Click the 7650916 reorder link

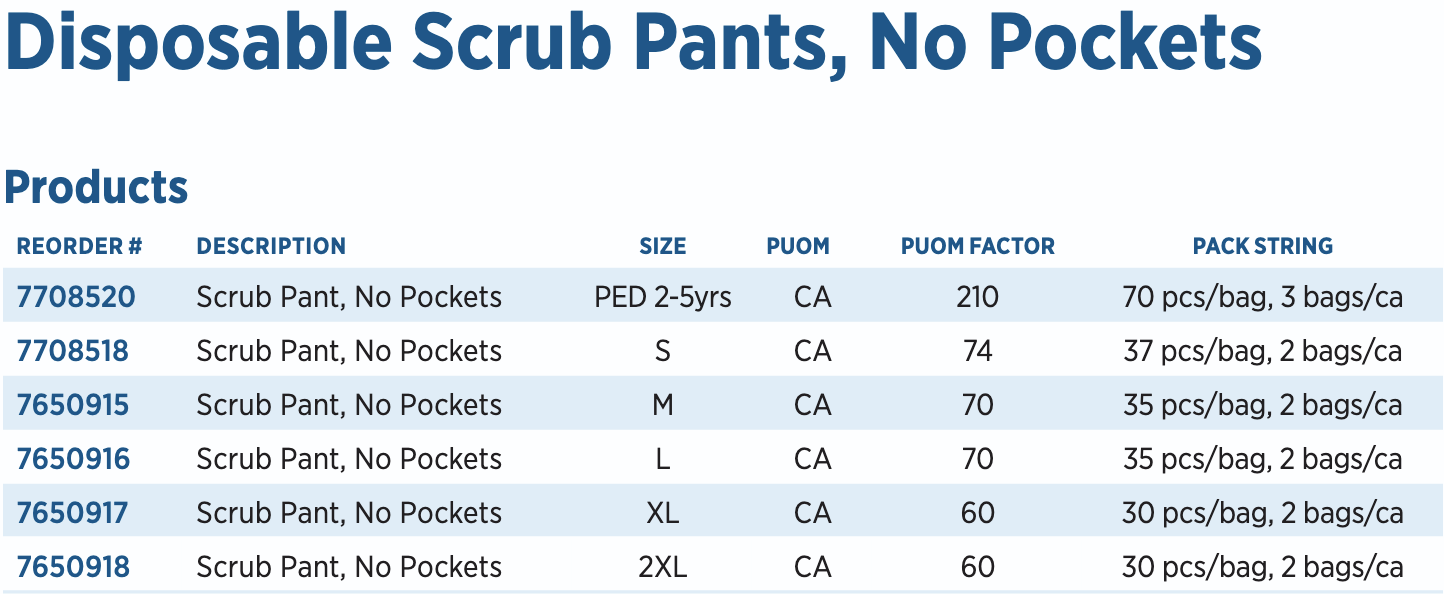(x=73, y=459)
